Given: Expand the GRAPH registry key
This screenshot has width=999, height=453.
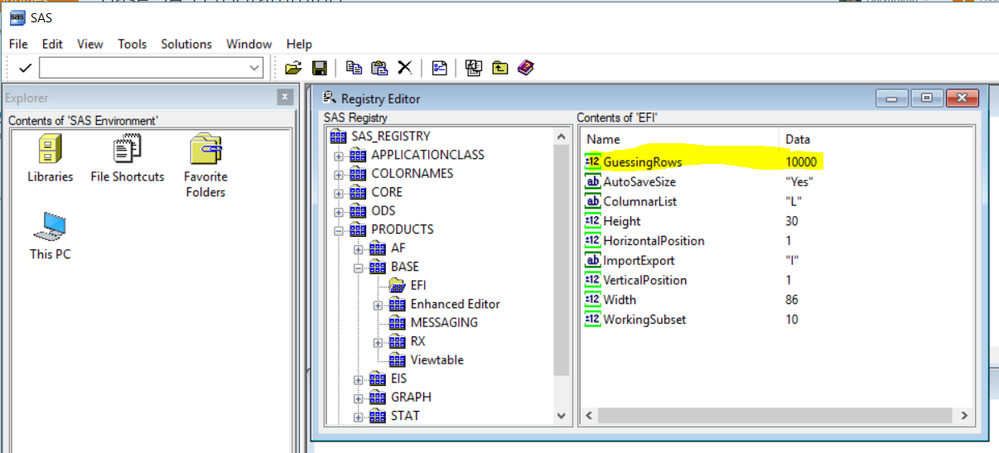Looking at the screenshot, I should pos(358,398).
